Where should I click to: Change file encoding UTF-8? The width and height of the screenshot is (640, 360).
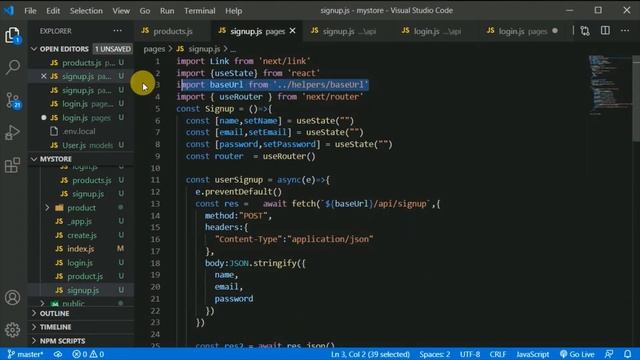470,354
